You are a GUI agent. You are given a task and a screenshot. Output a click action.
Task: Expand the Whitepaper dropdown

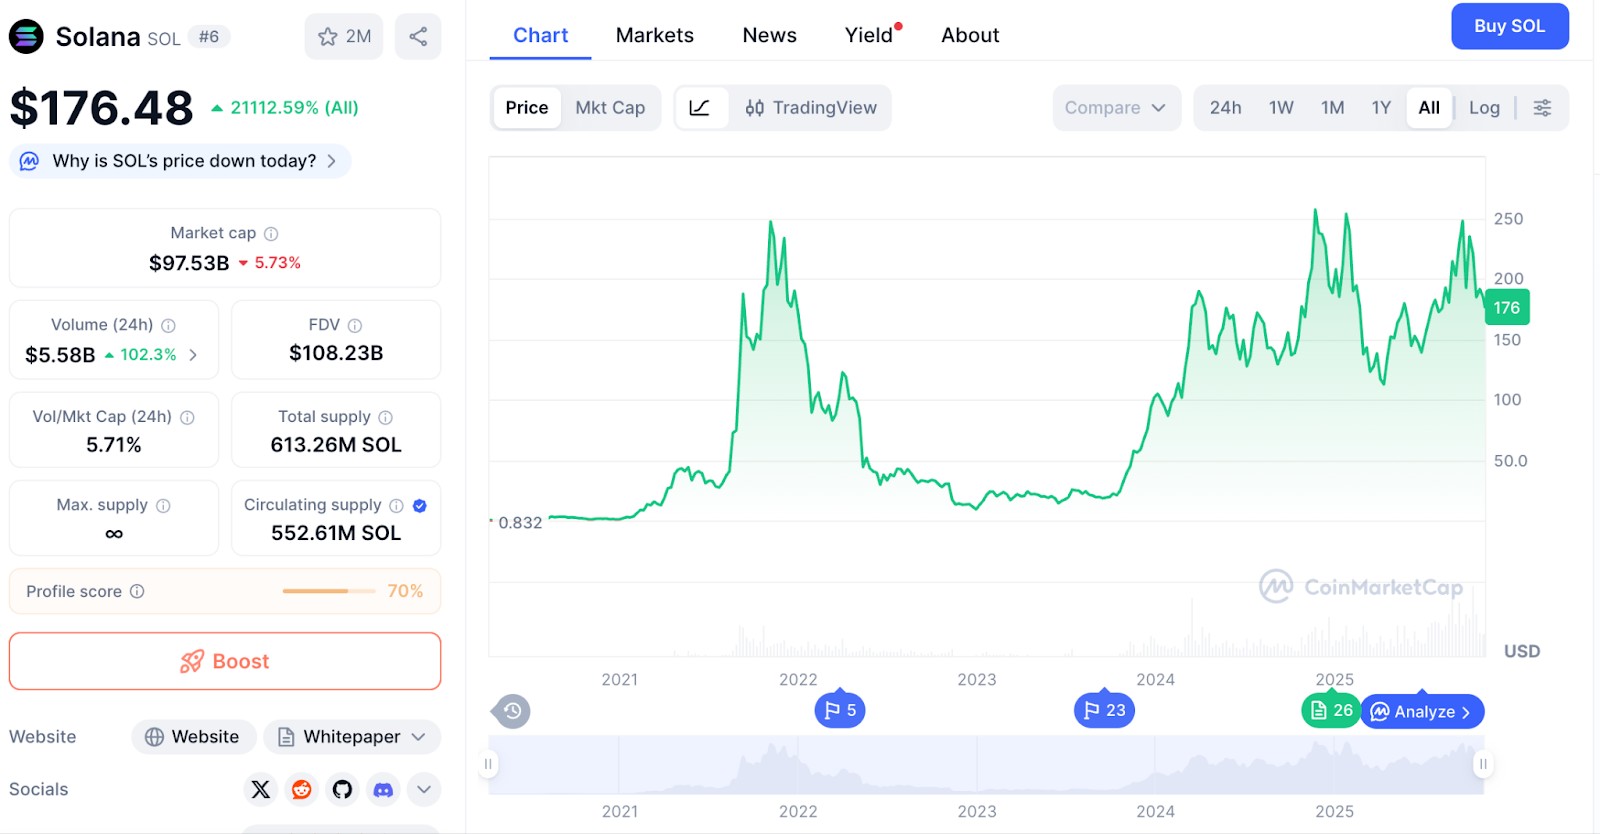(352, 737)
